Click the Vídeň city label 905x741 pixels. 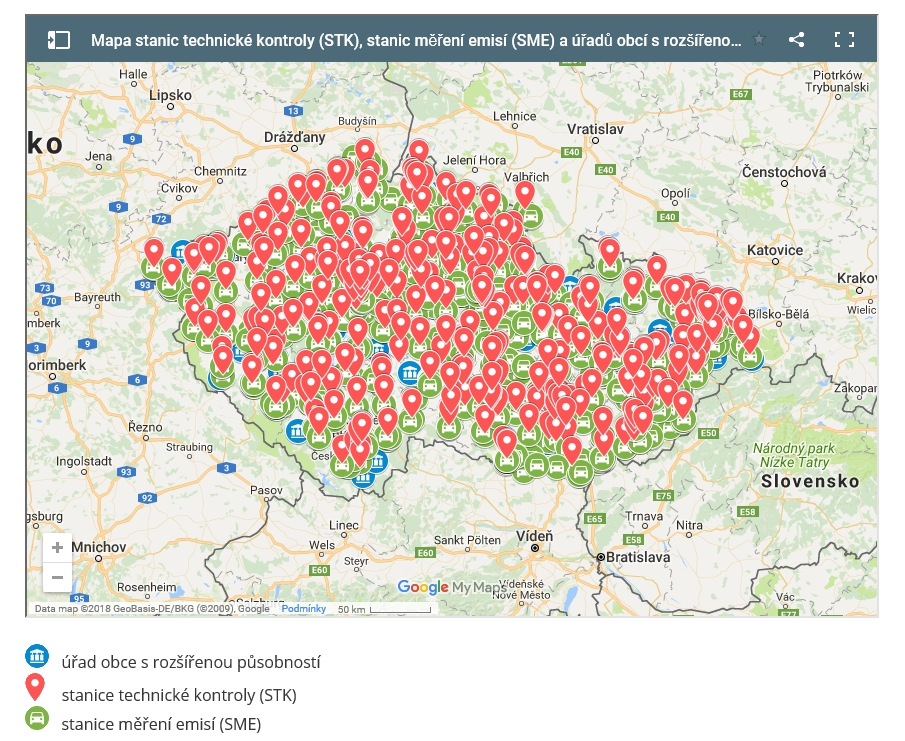click(534, 536)
